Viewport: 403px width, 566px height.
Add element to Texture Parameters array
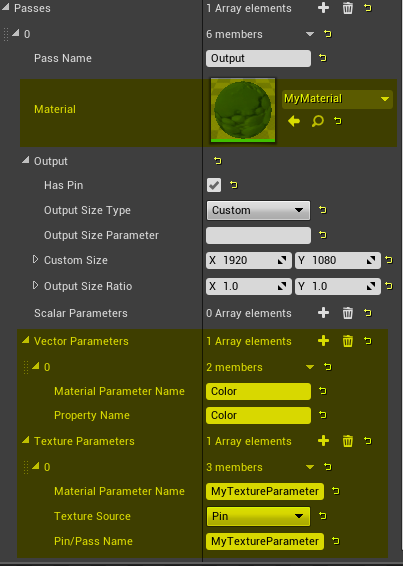[x=323, y=441]
